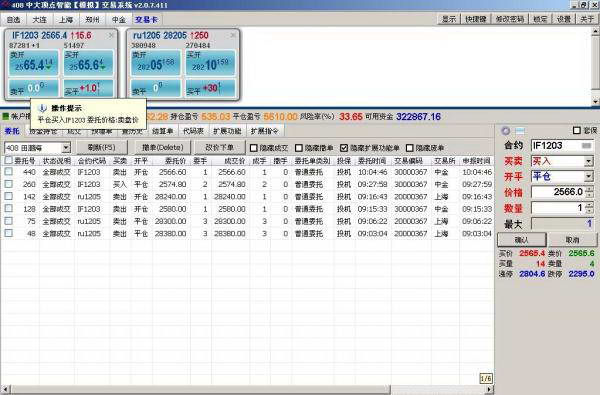
Task: Check the box for order 260
Action: (8, 184)
